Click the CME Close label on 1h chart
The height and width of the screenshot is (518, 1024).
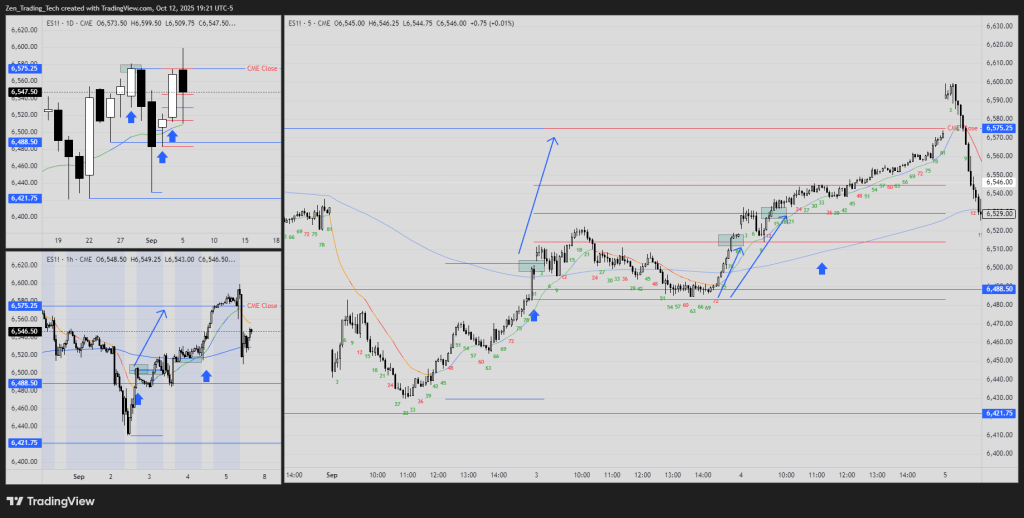(262, 305)
